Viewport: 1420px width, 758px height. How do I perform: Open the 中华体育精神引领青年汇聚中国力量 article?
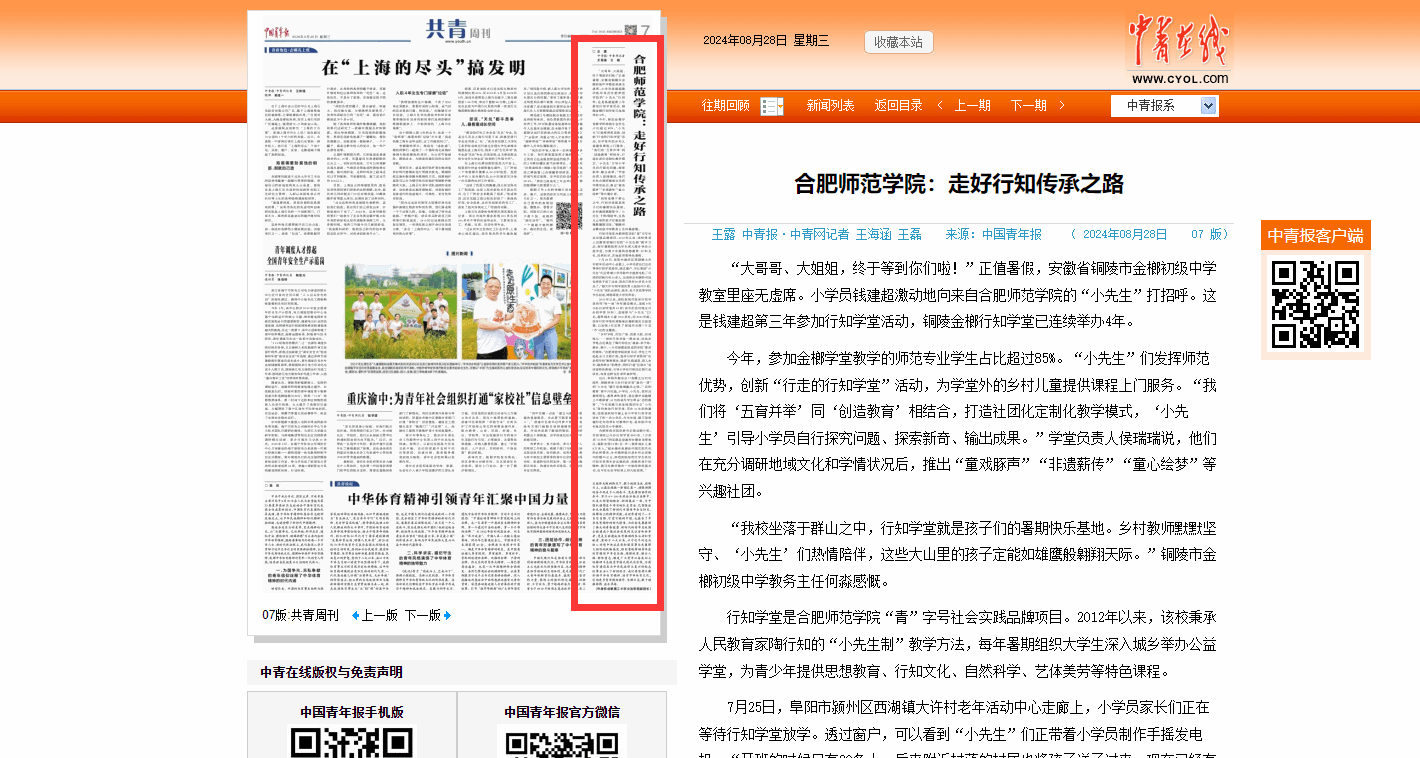point(458,497)
